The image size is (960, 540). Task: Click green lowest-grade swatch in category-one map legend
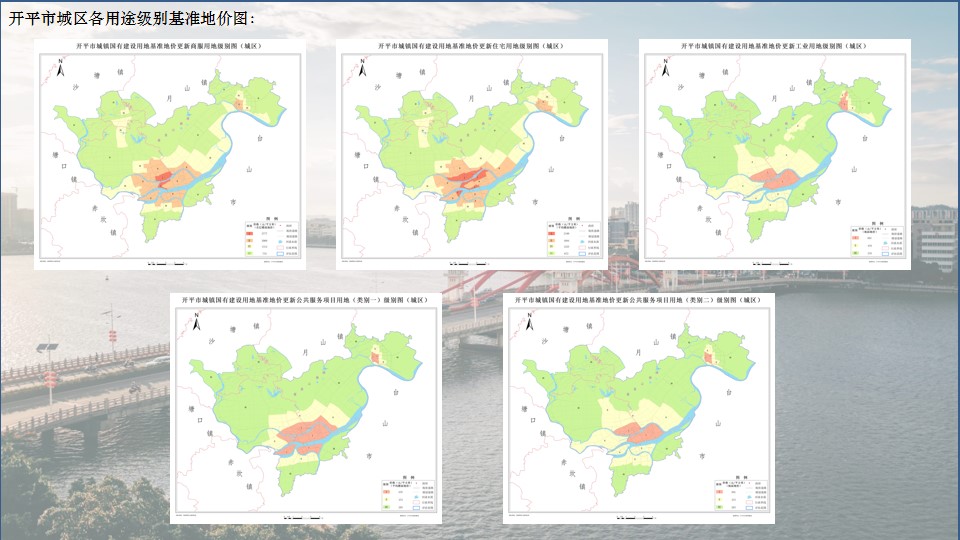(x=388, y=508)
